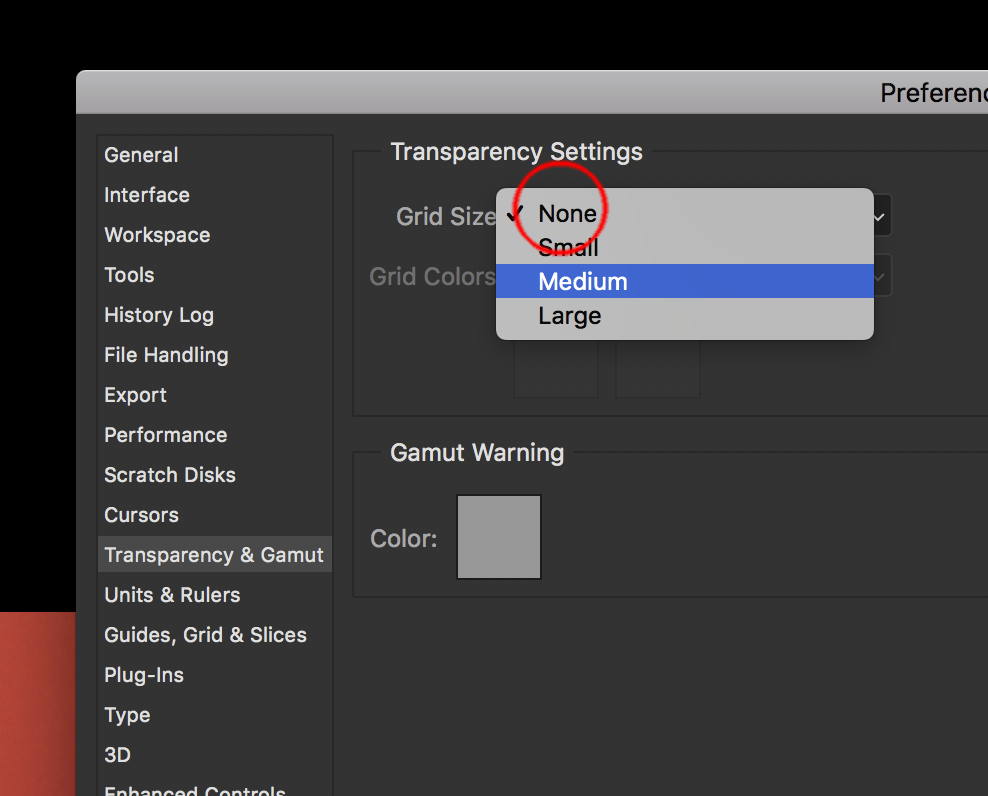Switch to Units & Rulers section

pos(172,595)
